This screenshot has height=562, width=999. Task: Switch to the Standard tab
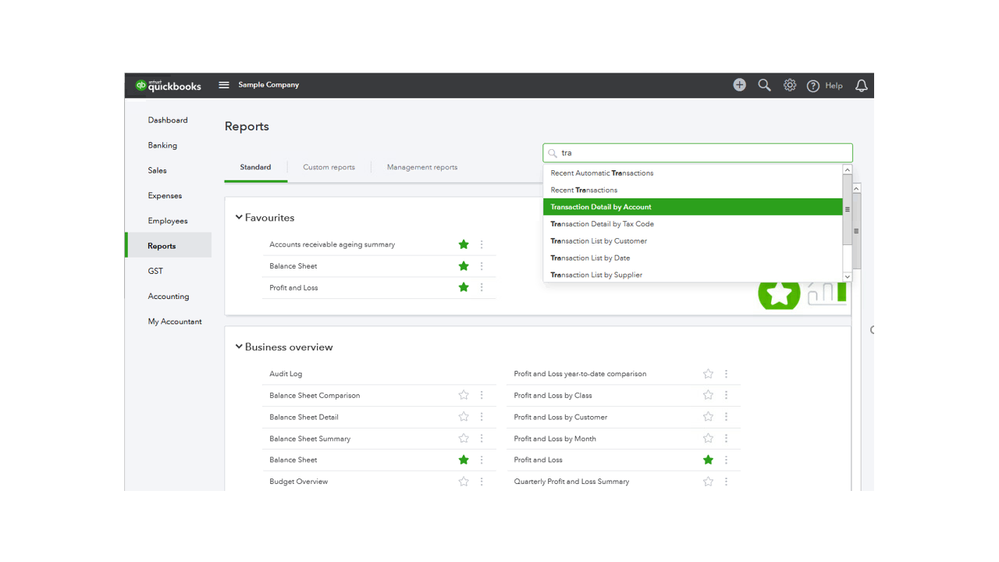[255, 168]
